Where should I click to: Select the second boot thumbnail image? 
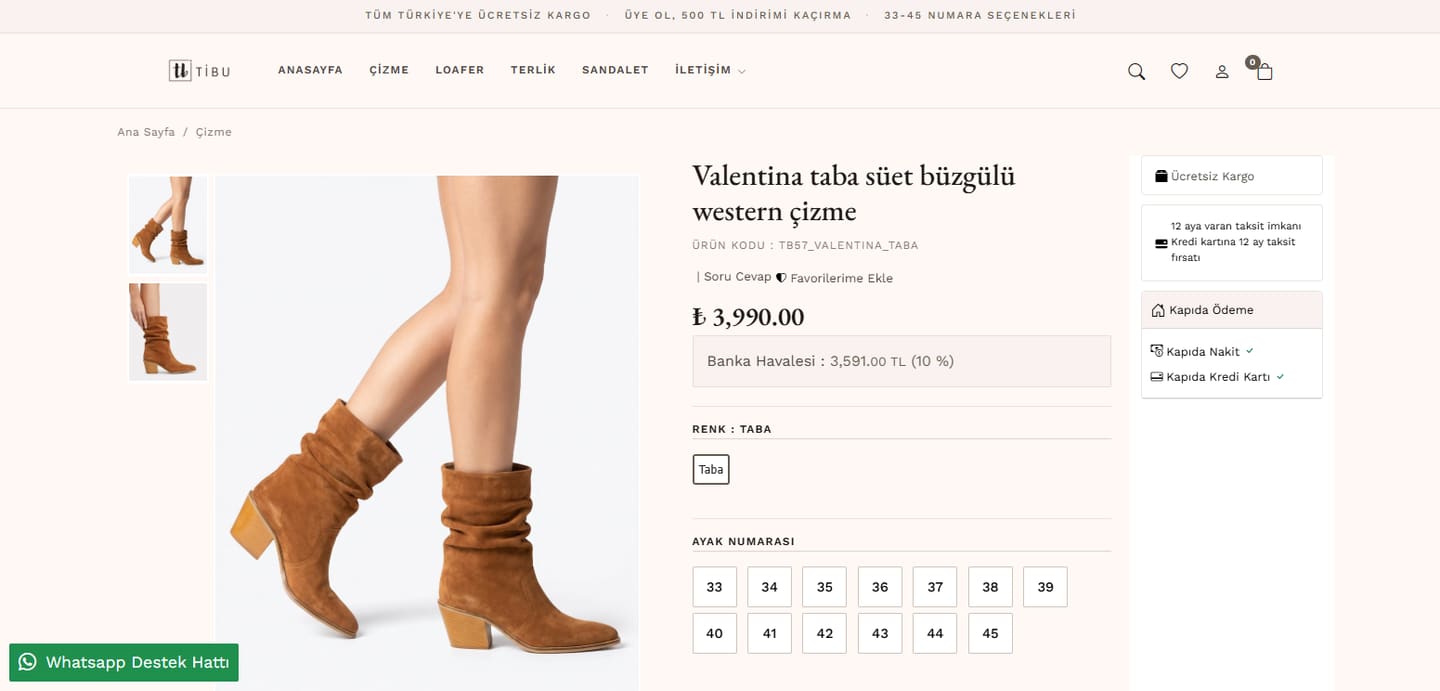168,331
